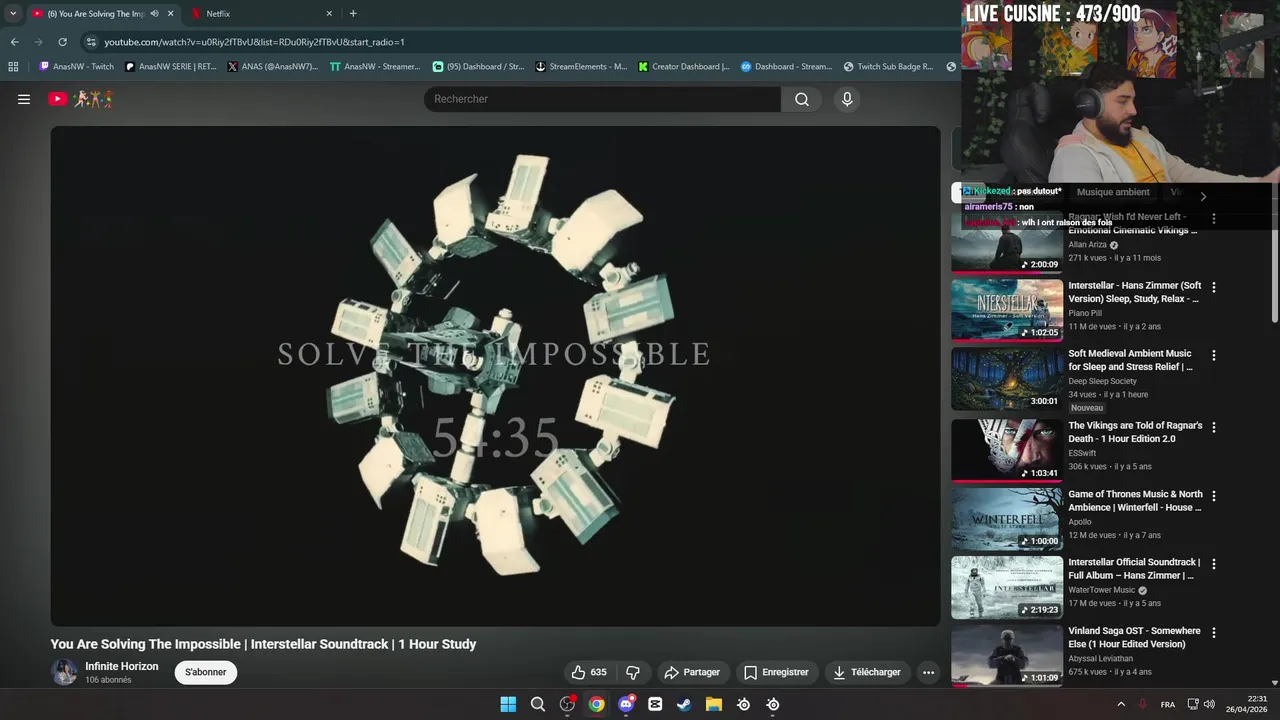Open more actions menu below the video
Screen dimensions: 1280x720
tap(928, 672)
